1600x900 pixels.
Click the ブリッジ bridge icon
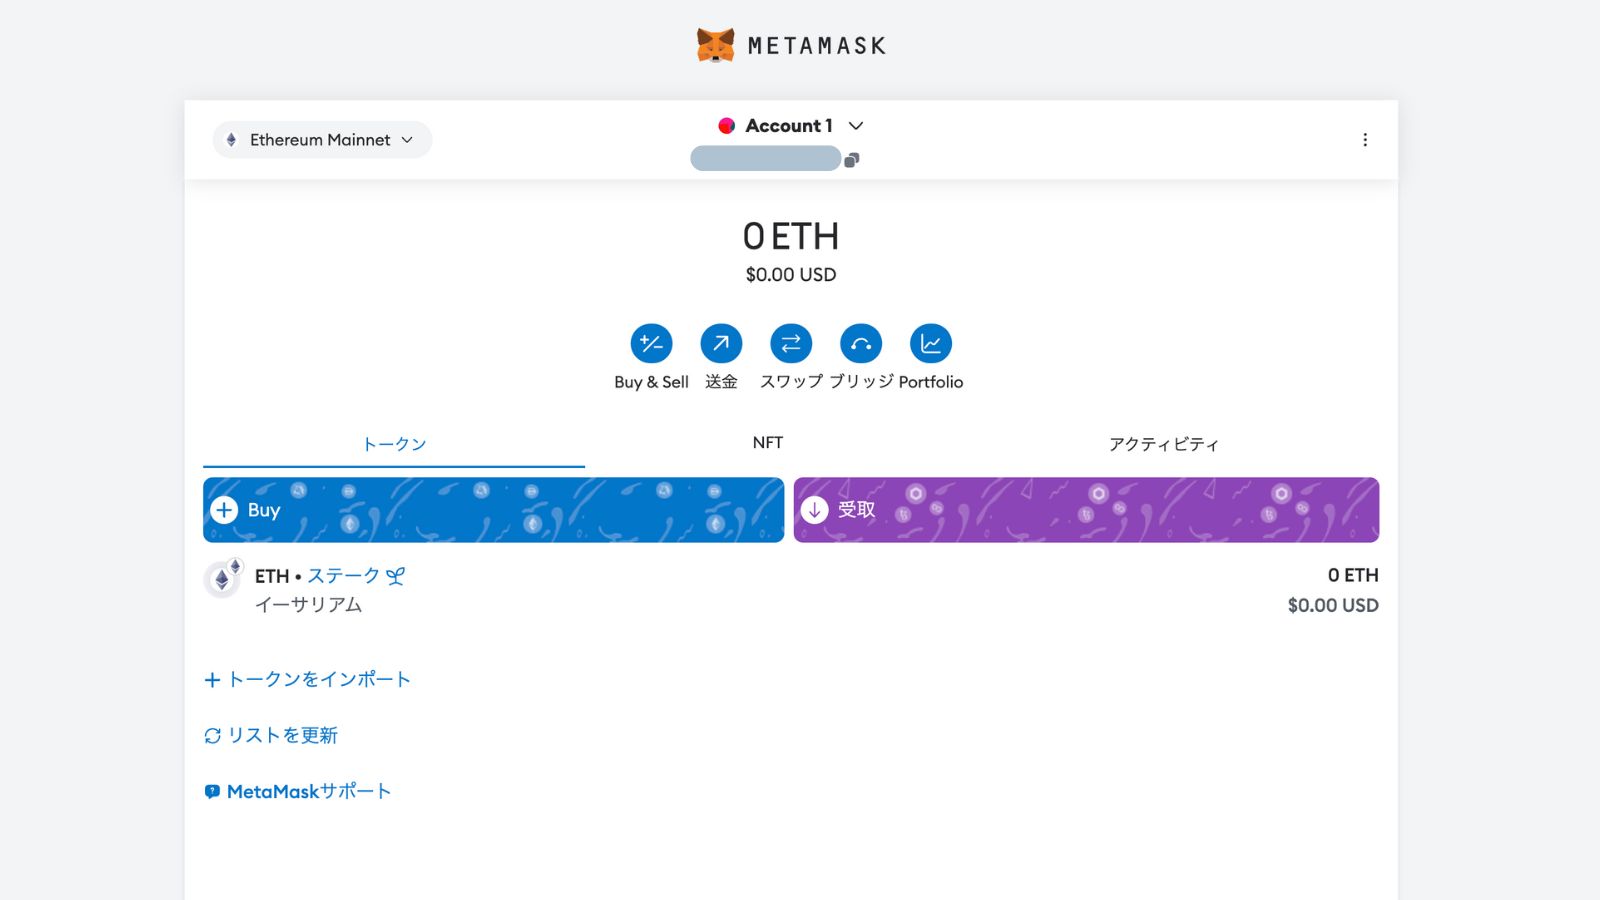click(x=861, y=344)
